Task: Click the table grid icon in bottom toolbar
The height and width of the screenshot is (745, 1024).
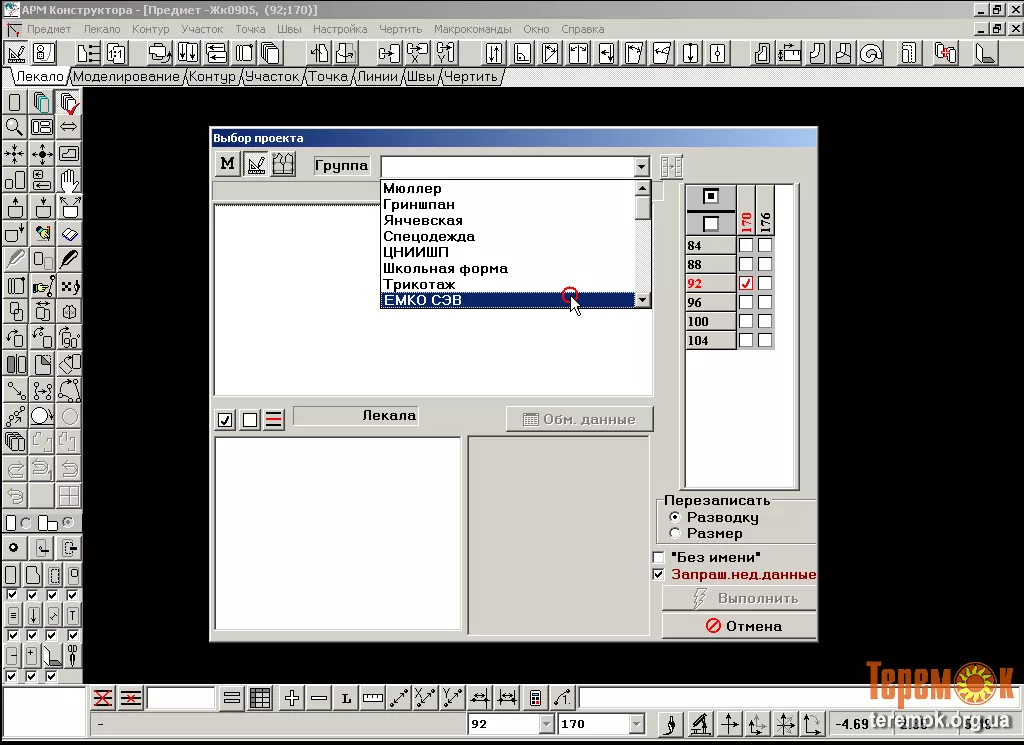Action: [x=260, y=698]
